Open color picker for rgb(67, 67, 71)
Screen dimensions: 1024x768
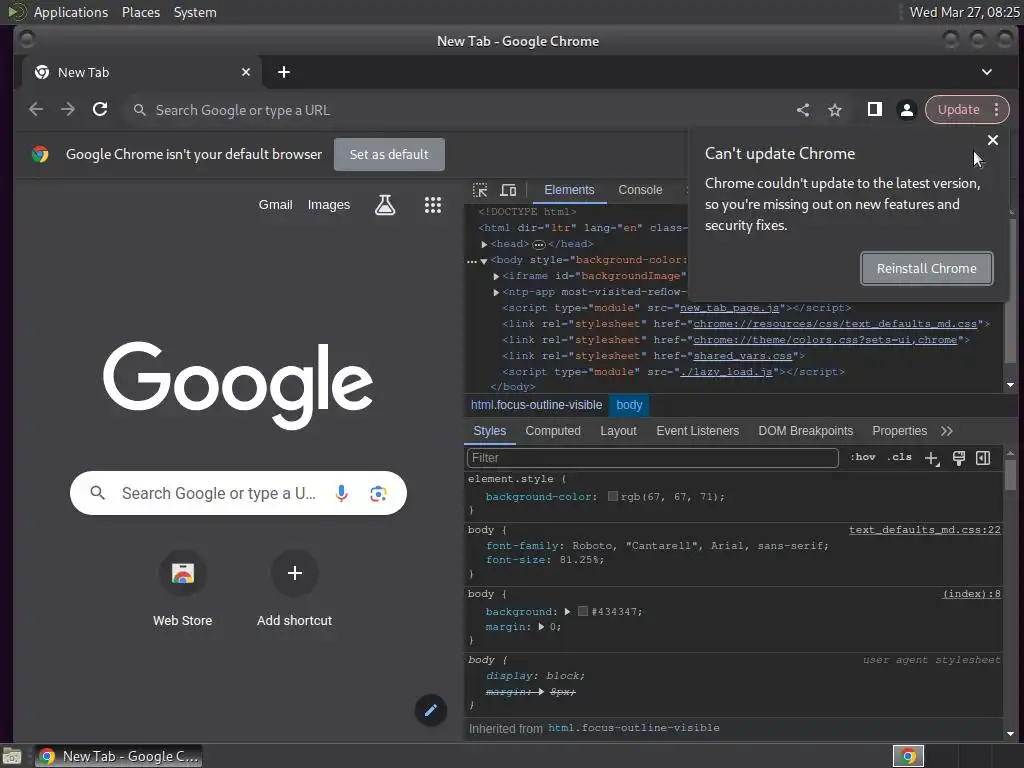point(613,497)
